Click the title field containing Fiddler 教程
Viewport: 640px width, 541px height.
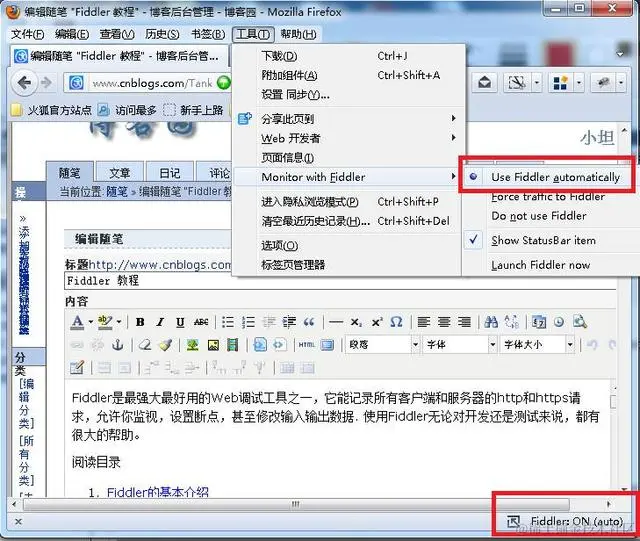[340, 281]
